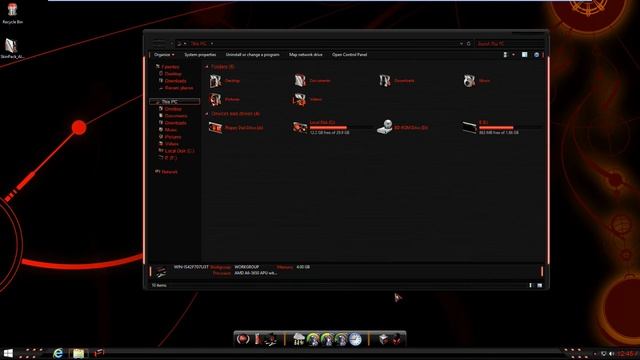The image size is (640, 360).
Task: Click the 10 items status bar text
Action: point(159,285)
